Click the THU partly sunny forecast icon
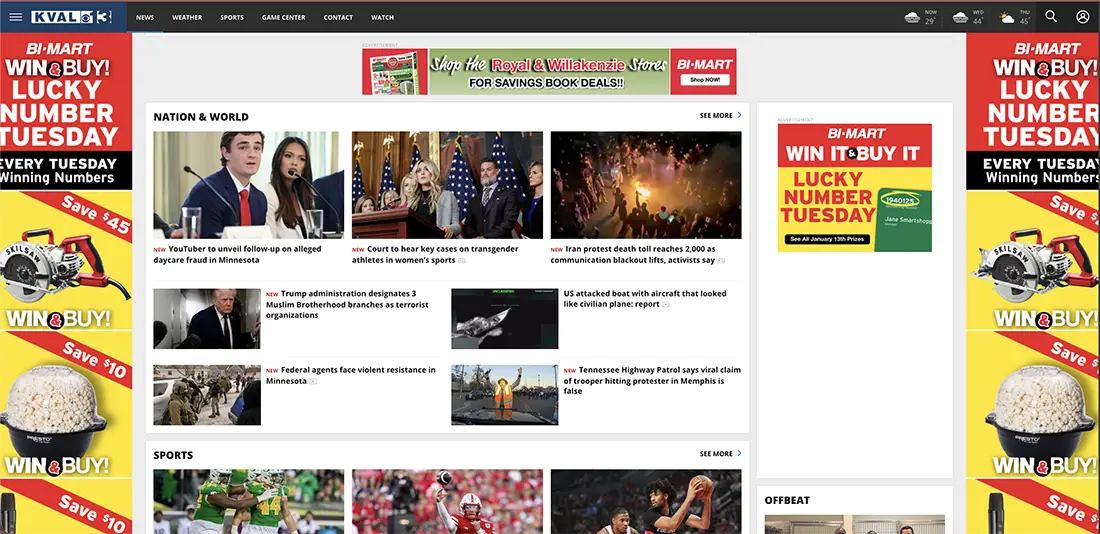Viewport: 1100px width, 534px height. click(1007, 17)
